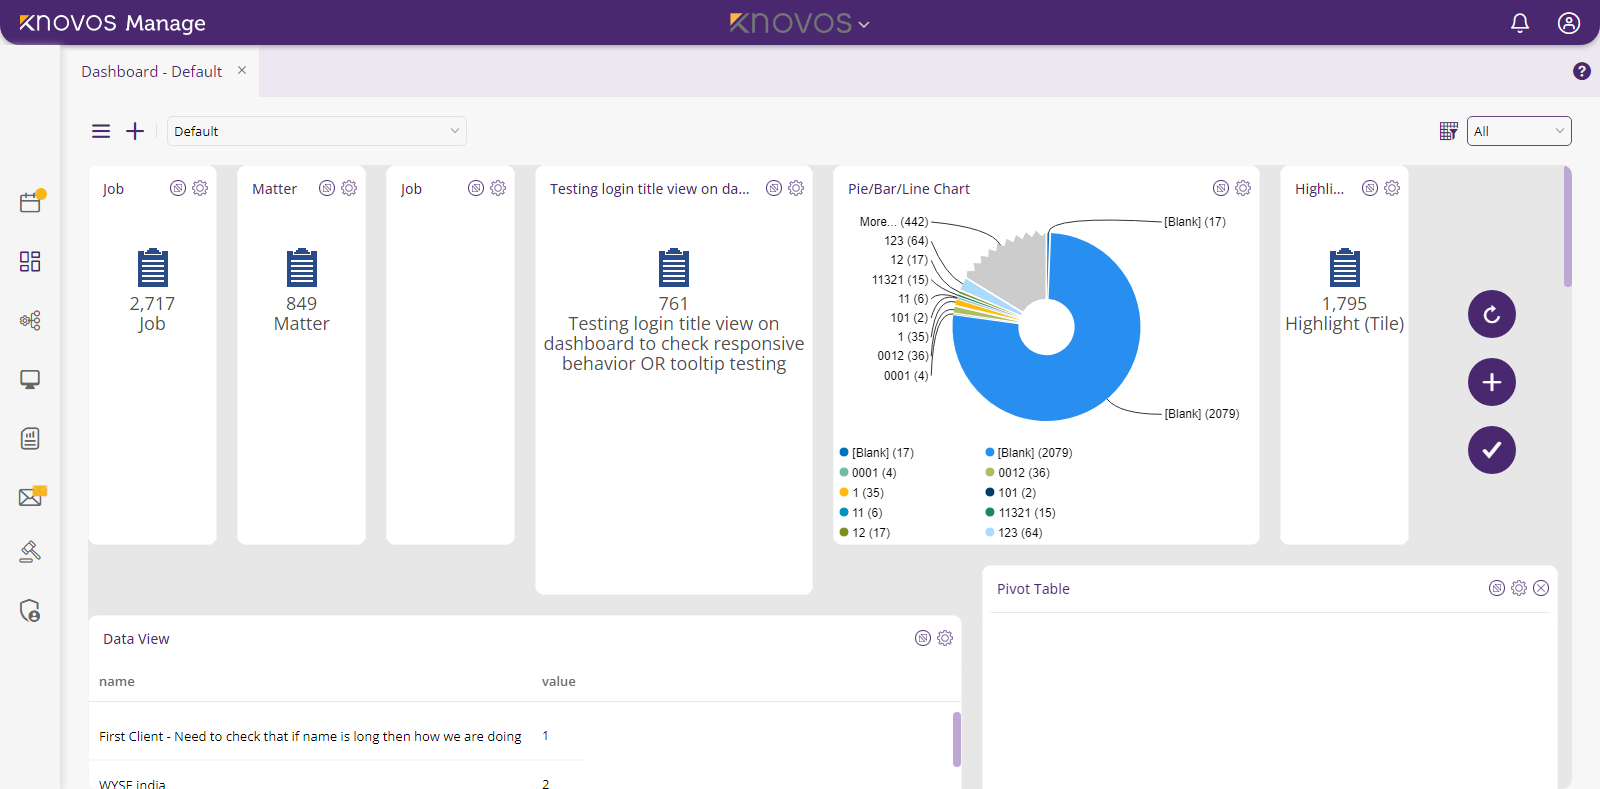Click the clipboard icon in the Testing login tile
Image resolution: width=1600 pixels, height=789 pixels.
pyautogui.click(x=674, y=268)
